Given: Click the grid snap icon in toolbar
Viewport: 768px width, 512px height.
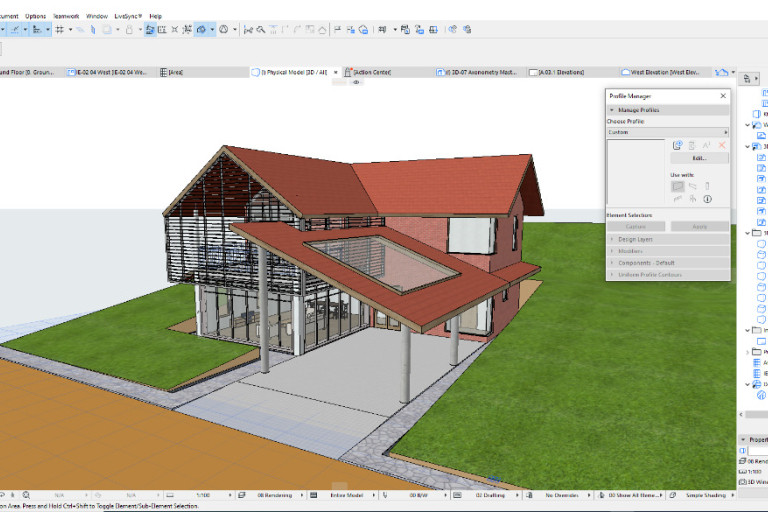Looking at the screenshot, I should [x=60, y=30].
